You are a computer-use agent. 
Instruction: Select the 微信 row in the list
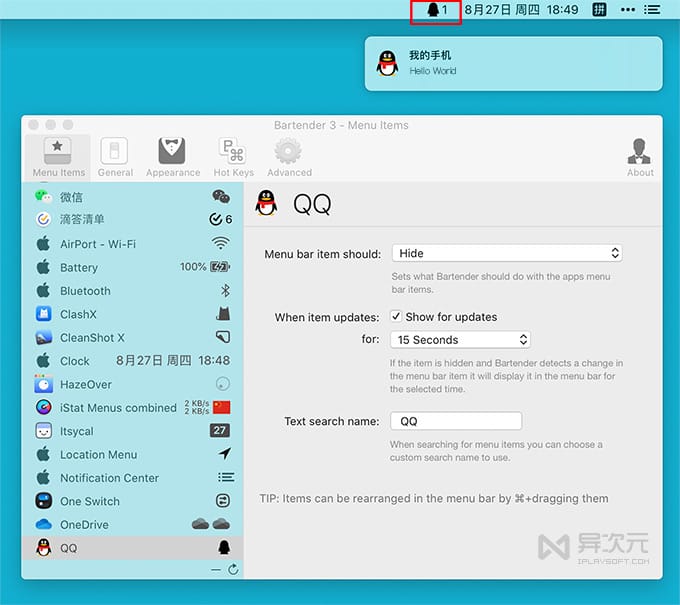[x=132, y=197]
